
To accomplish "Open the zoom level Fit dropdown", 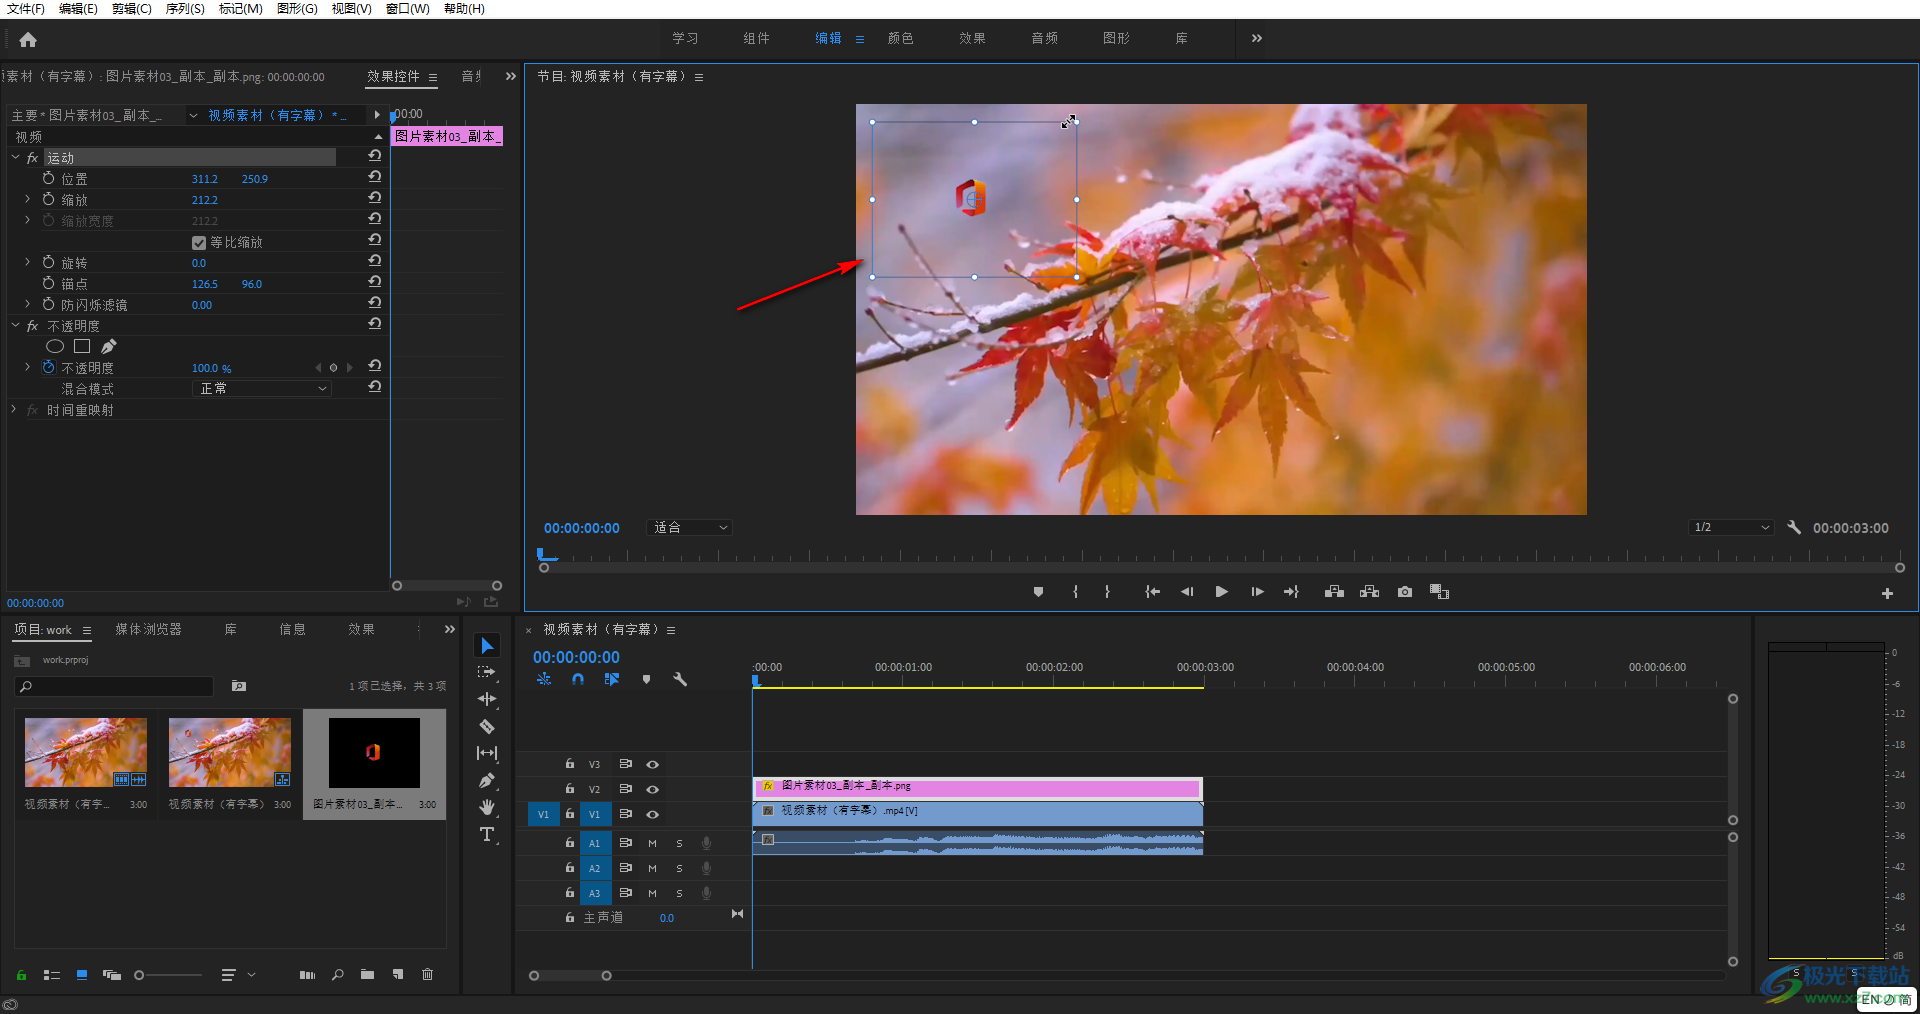I will pos(690,527).
